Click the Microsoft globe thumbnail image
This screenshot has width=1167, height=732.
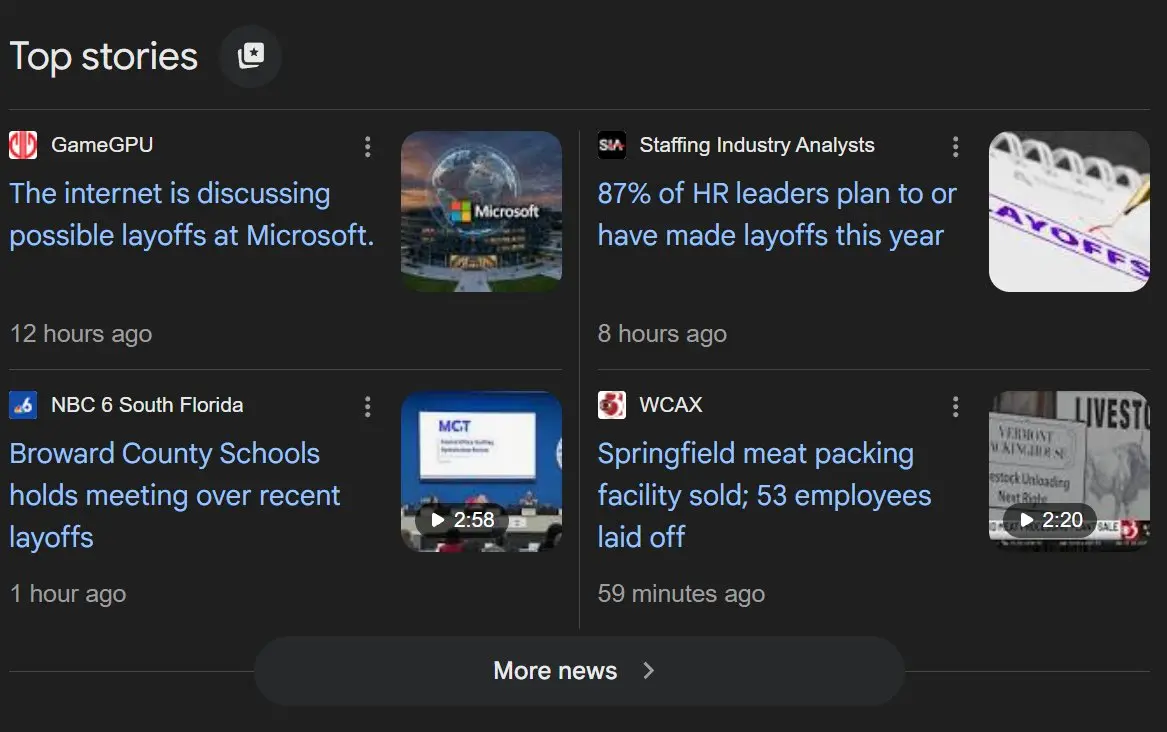point(481,211)
